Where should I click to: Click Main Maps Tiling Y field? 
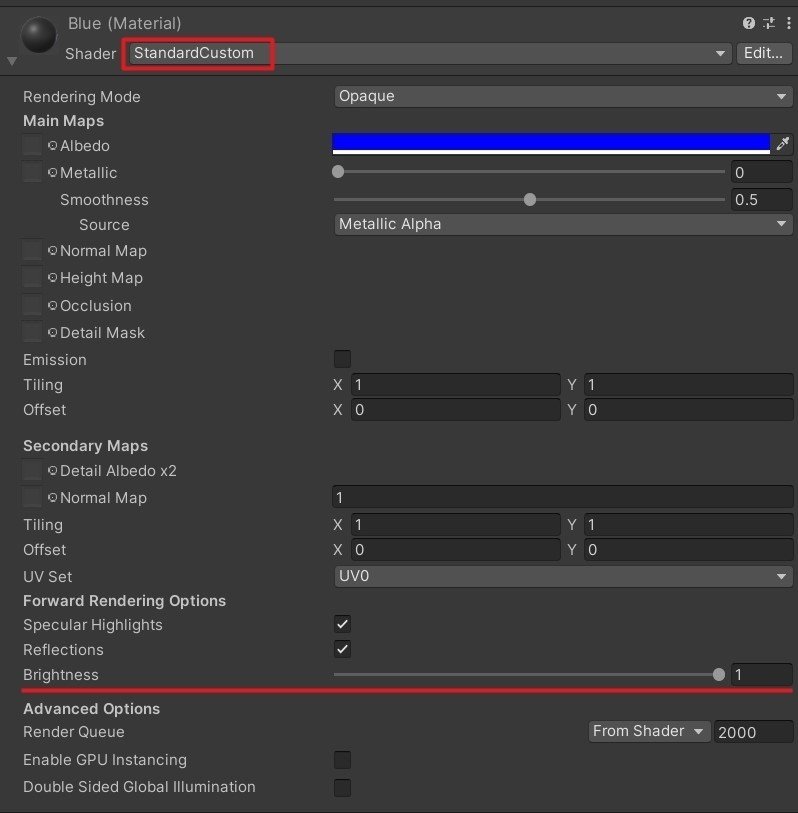coord(688,385)
